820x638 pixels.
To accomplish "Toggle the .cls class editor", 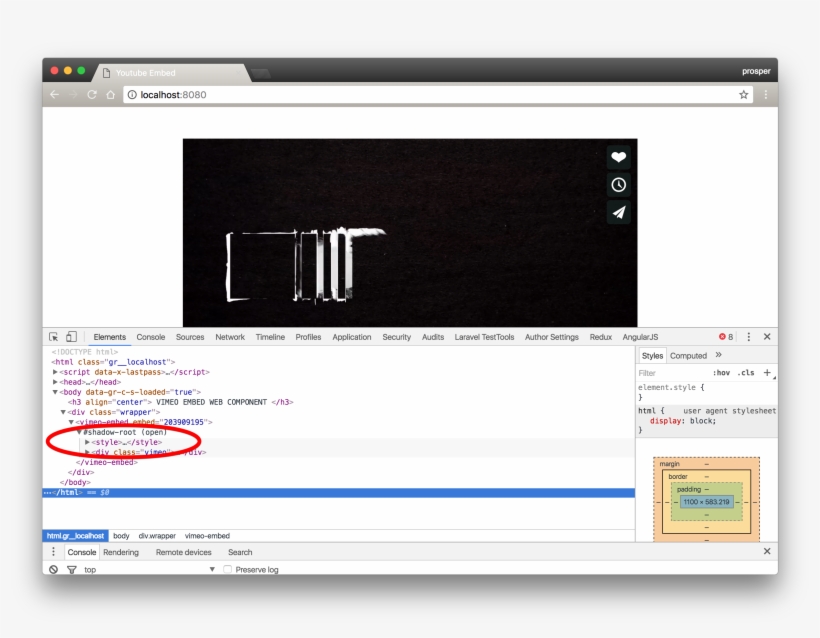I will [744, 371].
